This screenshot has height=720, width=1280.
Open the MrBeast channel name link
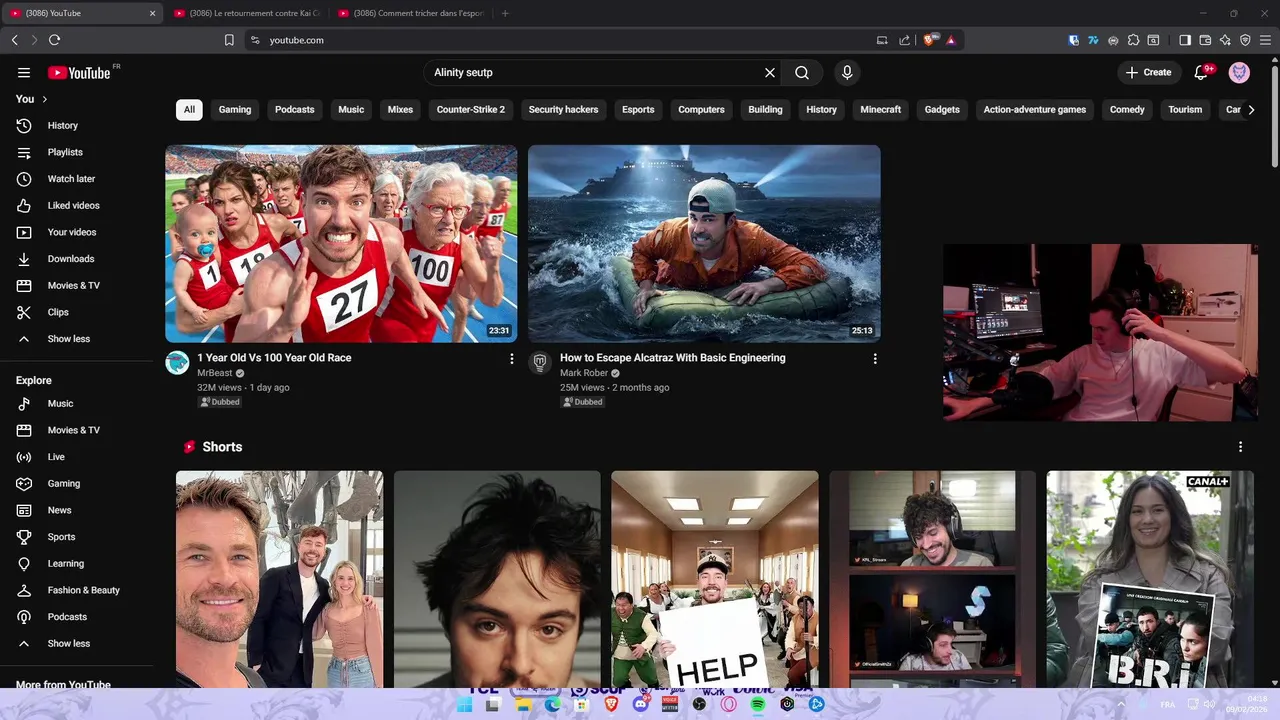point(215,373)
